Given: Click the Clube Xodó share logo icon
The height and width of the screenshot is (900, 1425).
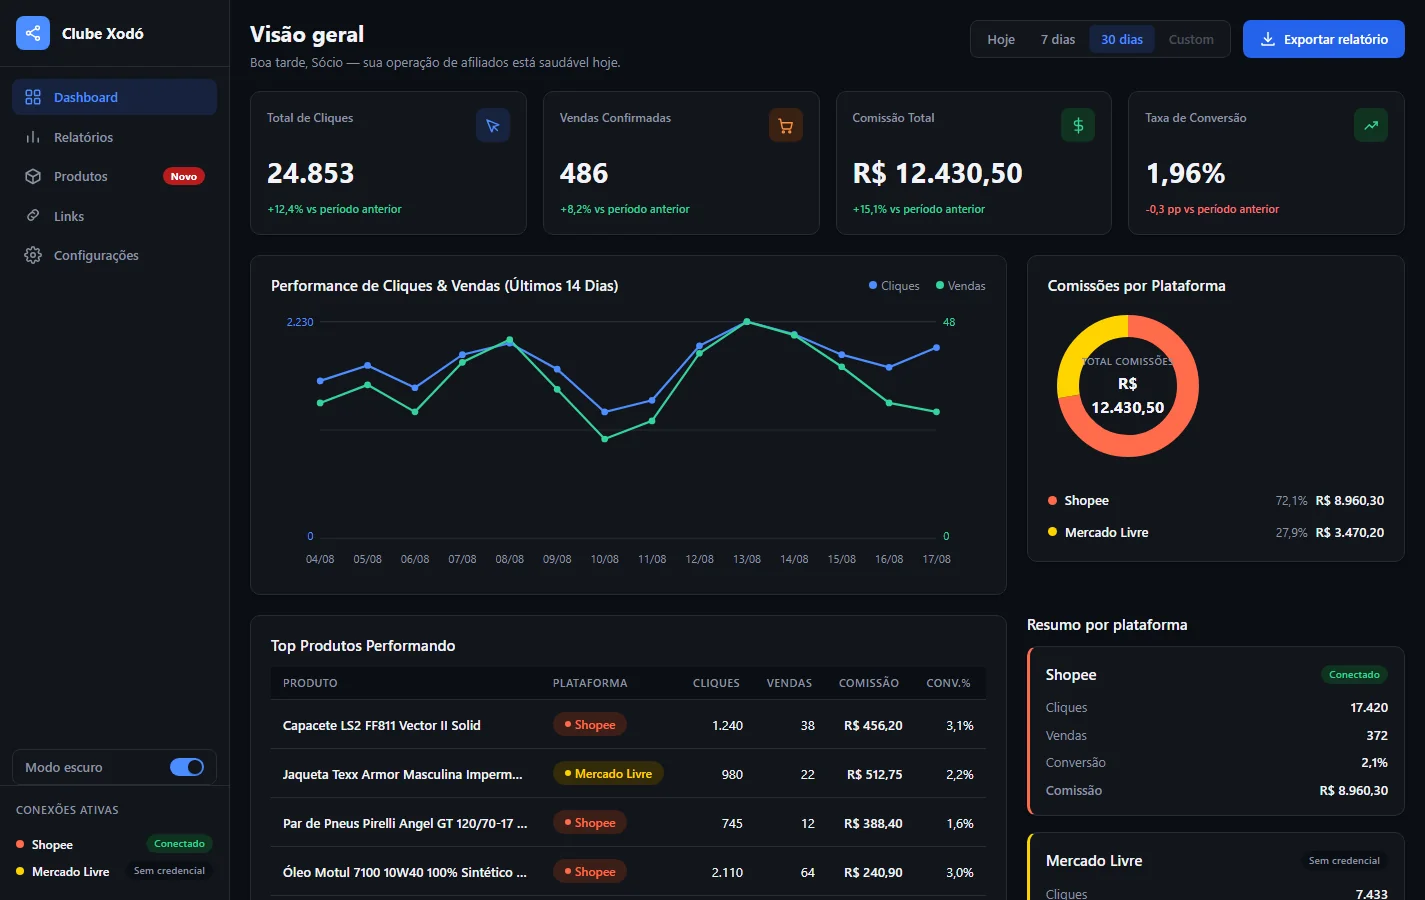Looking at the screenshot, I should pyautogui.click(x=33, y=33).
